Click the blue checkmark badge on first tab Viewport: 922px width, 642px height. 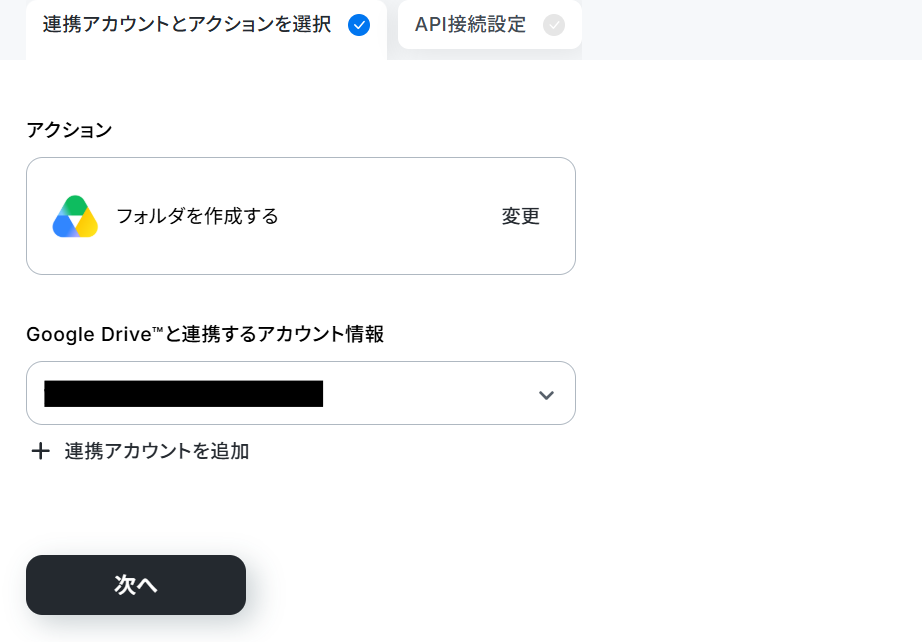coord(359,25)
